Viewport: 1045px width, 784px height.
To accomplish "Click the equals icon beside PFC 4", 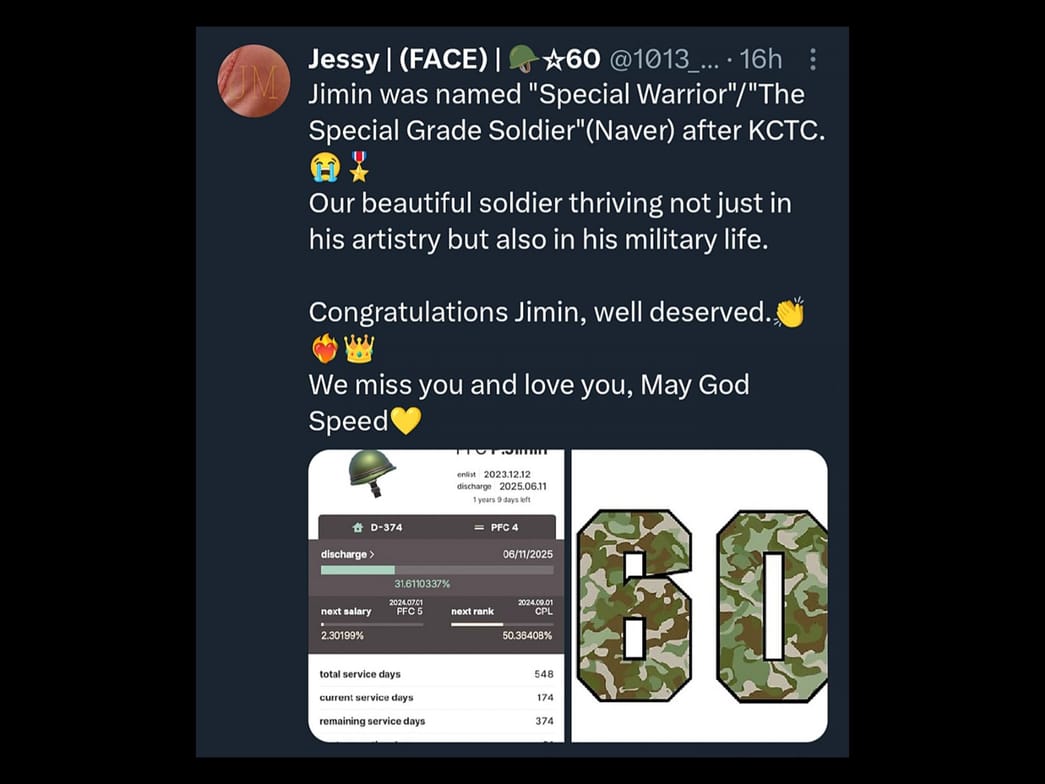I will 479,527.
